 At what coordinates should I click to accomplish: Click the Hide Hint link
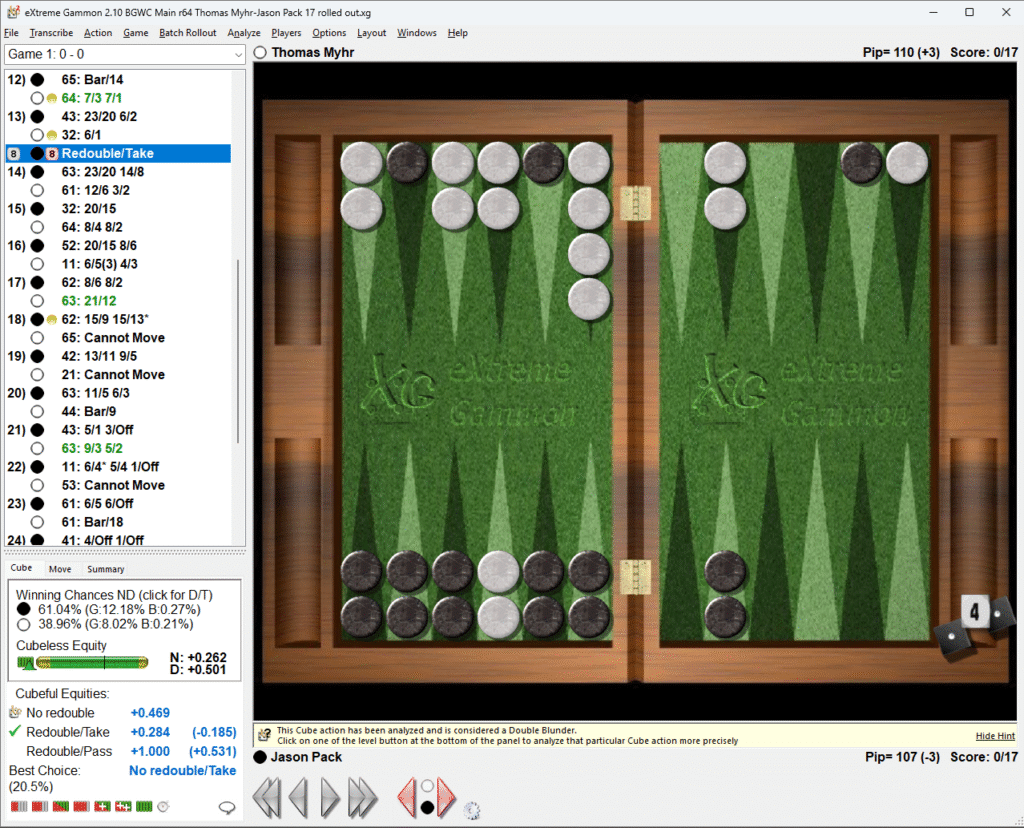[x=995, y=736]
